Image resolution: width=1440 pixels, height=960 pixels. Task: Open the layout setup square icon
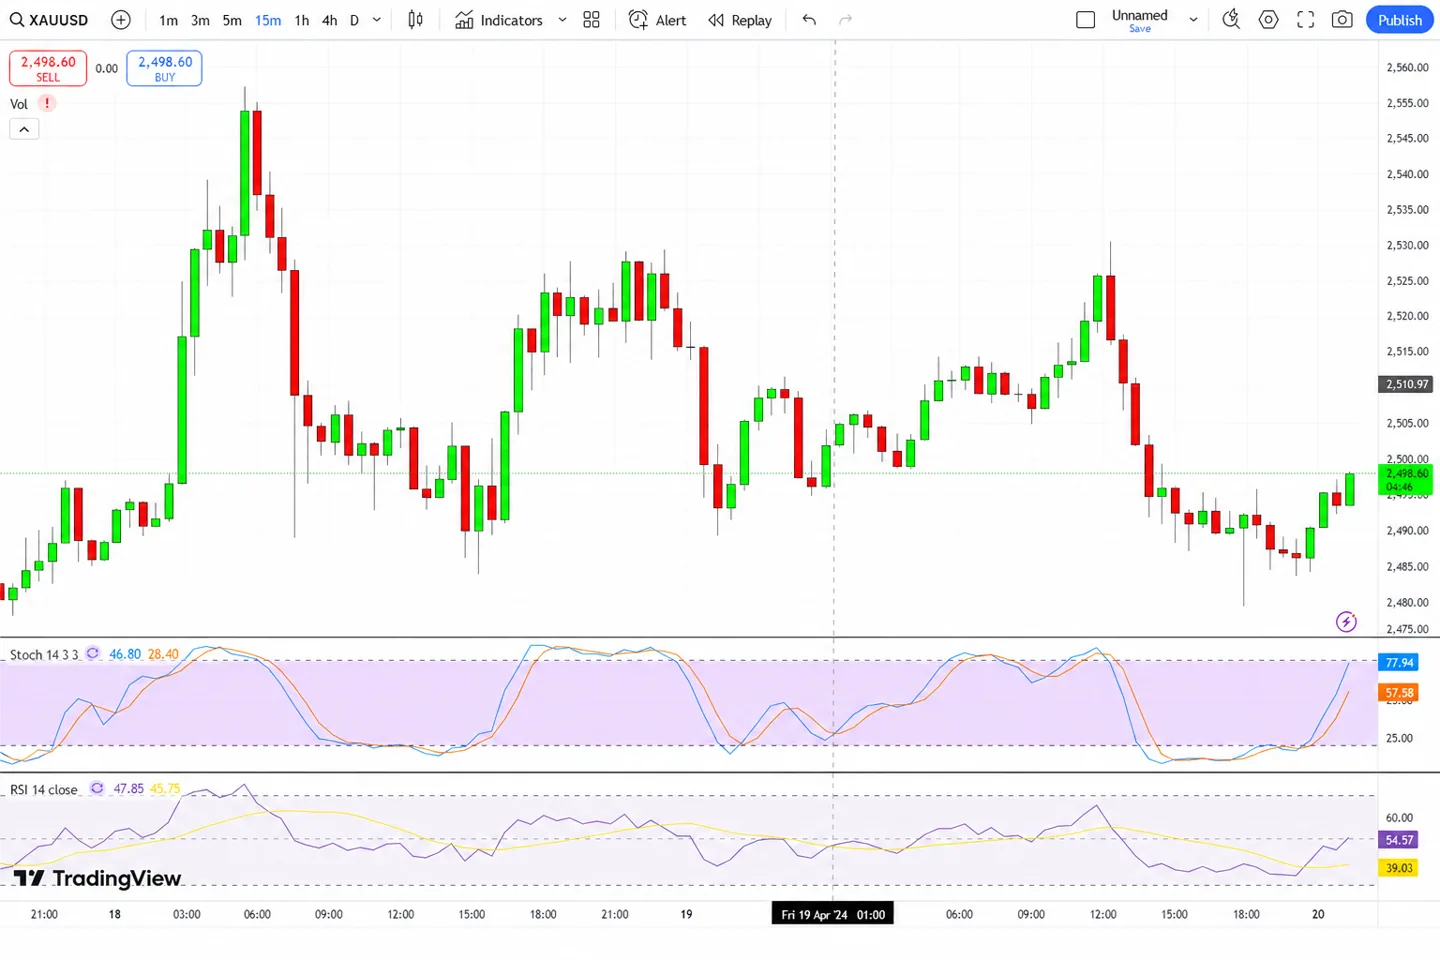pos(1085,20)
